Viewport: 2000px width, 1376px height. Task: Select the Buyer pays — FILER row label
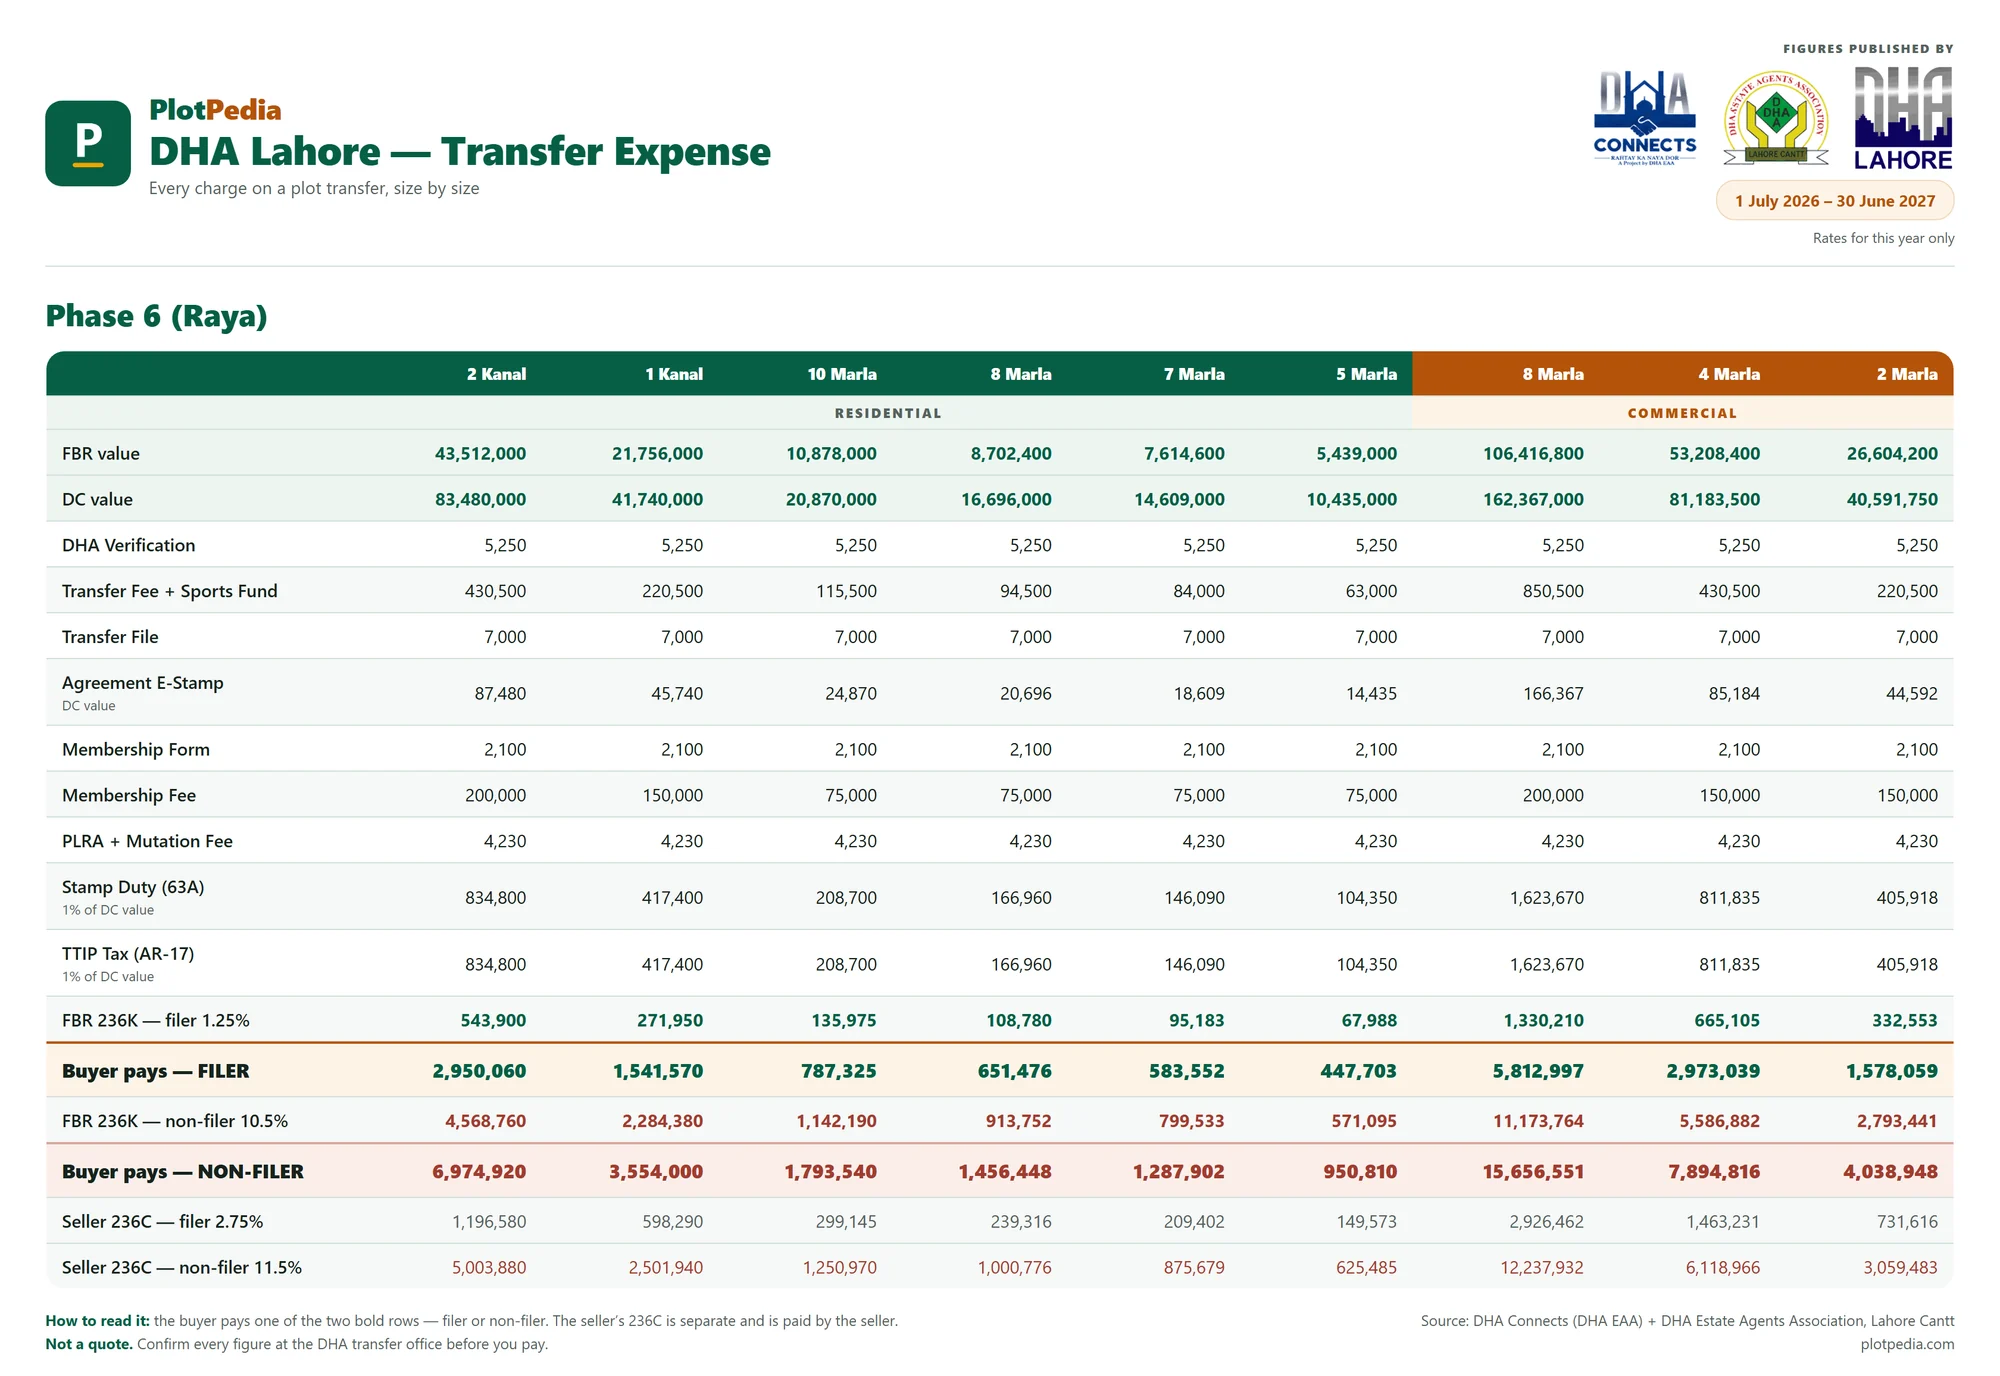[156, 1071]
